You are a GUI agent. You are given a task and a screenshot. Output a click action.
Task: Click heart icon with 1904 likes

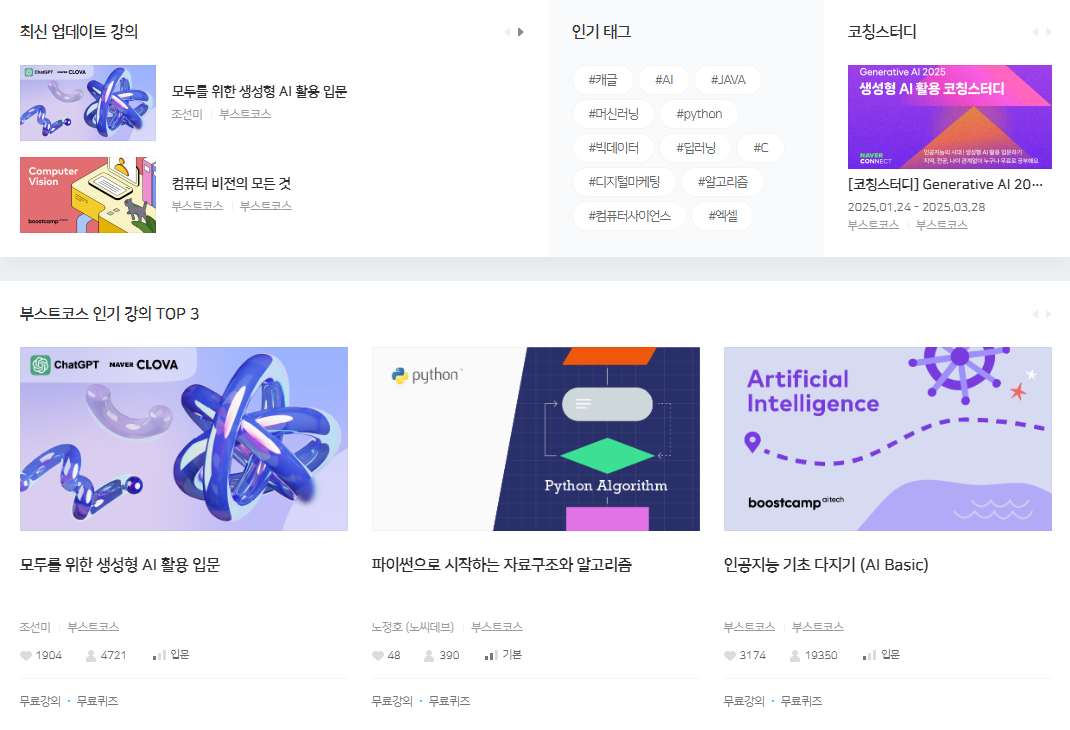(x=26, y=656)
